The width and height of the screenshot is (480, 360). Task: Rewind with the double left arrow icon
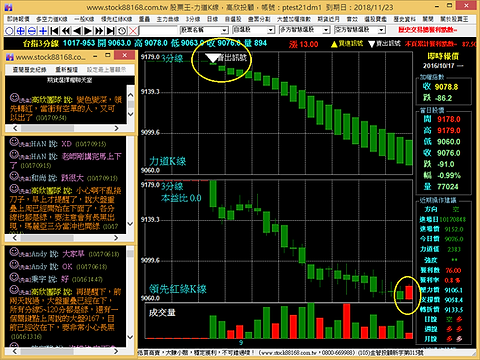[66, 31]
